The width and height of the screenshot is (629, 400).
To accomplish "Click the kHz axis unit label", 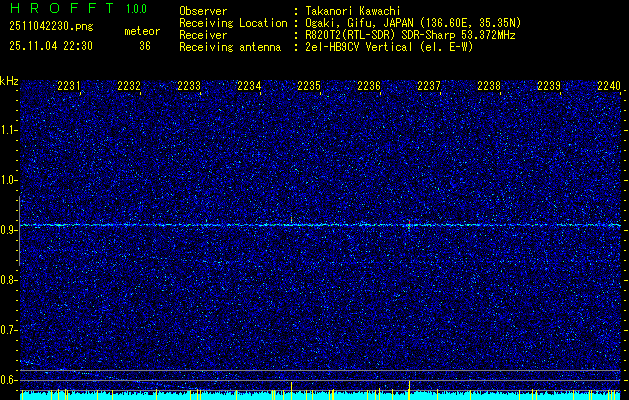I will pos(9,81).
